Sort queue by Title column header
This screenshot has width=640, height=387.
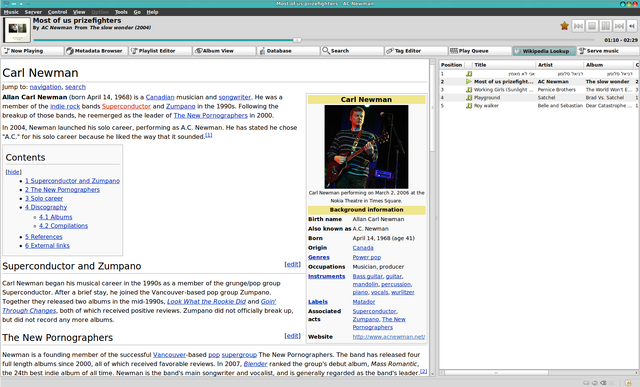(x=504, y=65)
